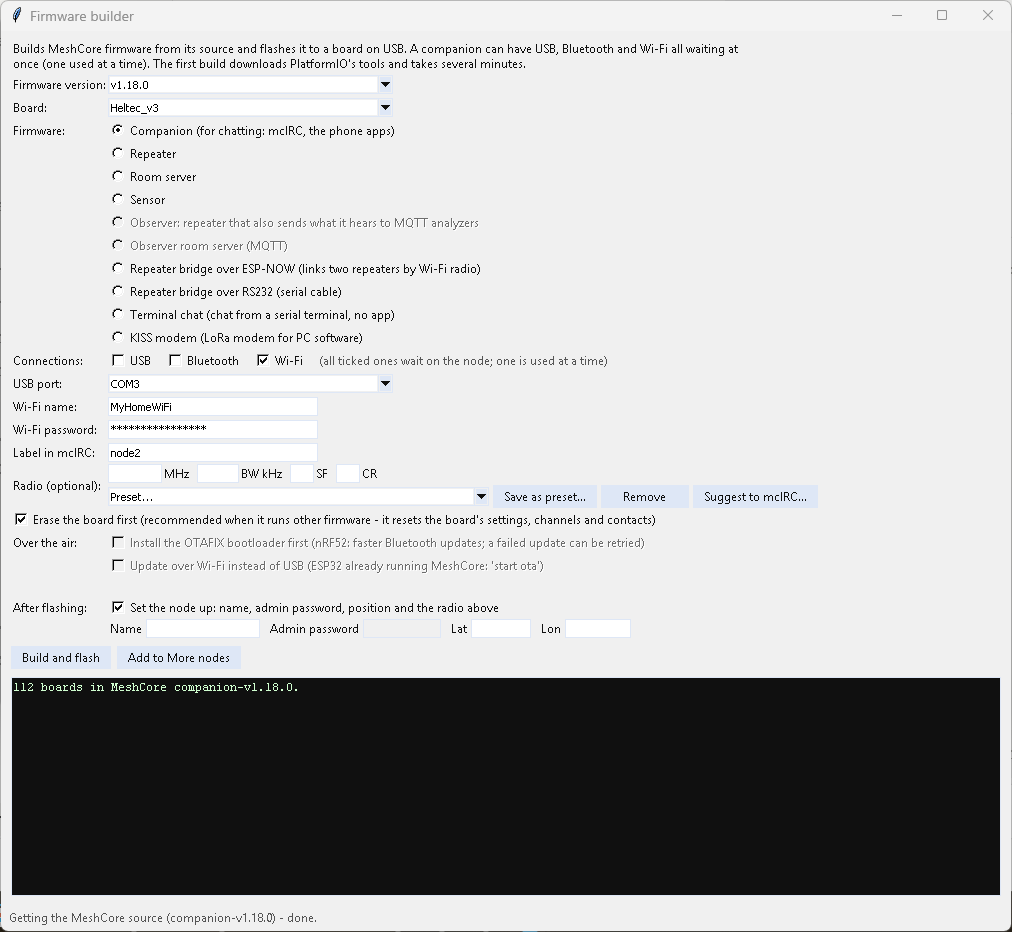Open the Board dropdown arrow
Image resolution: width=1012 pixels, height=932 pixels.
point(385,108)
